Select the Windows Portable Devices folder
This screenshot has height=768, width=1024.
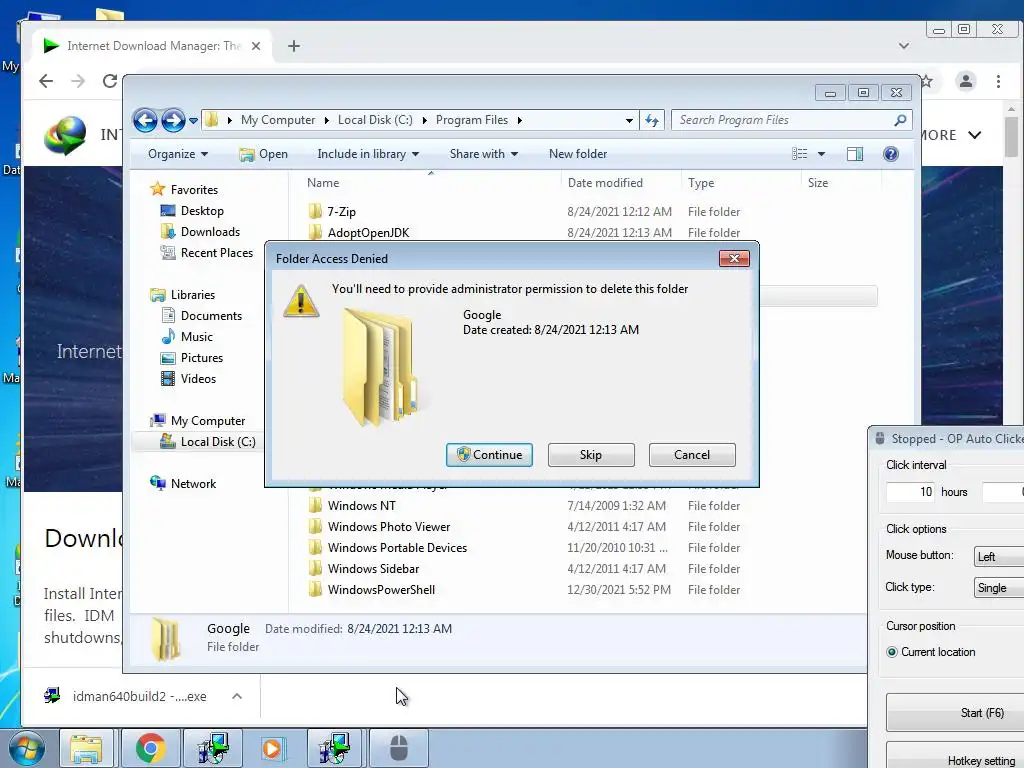(397, 547)
